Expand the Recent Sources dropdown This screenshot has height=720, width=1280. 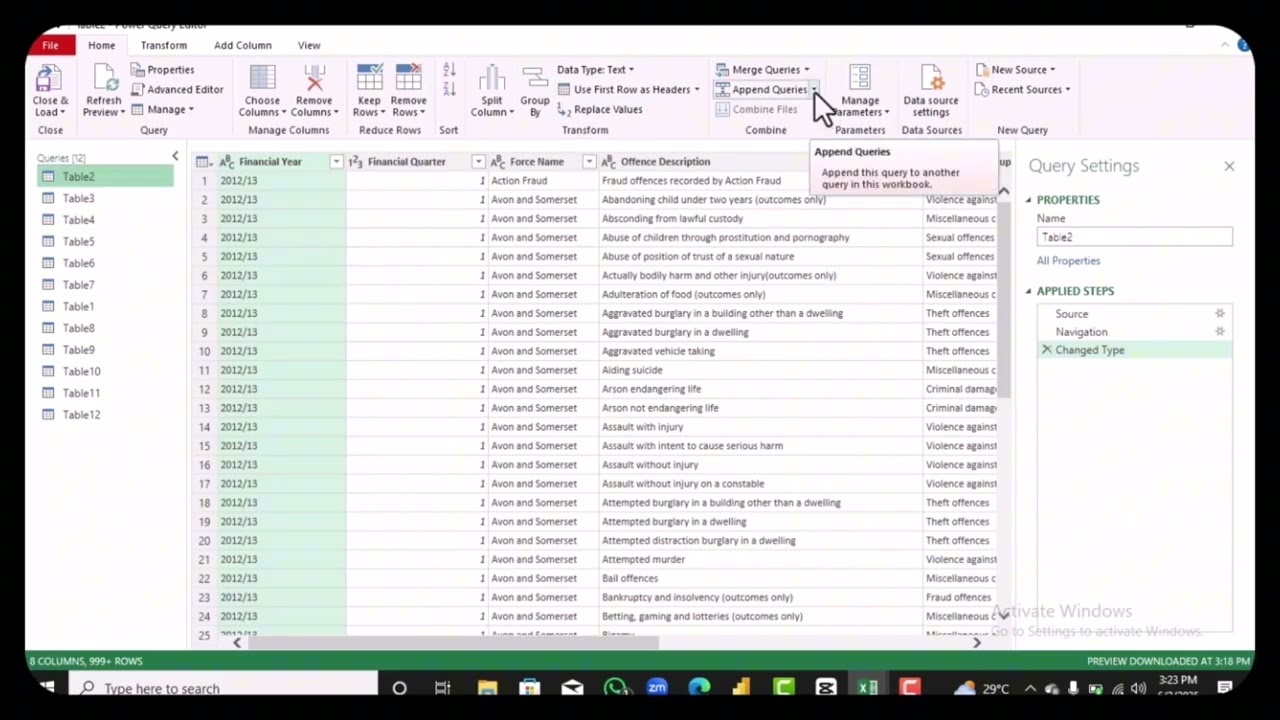[1068, 90]
